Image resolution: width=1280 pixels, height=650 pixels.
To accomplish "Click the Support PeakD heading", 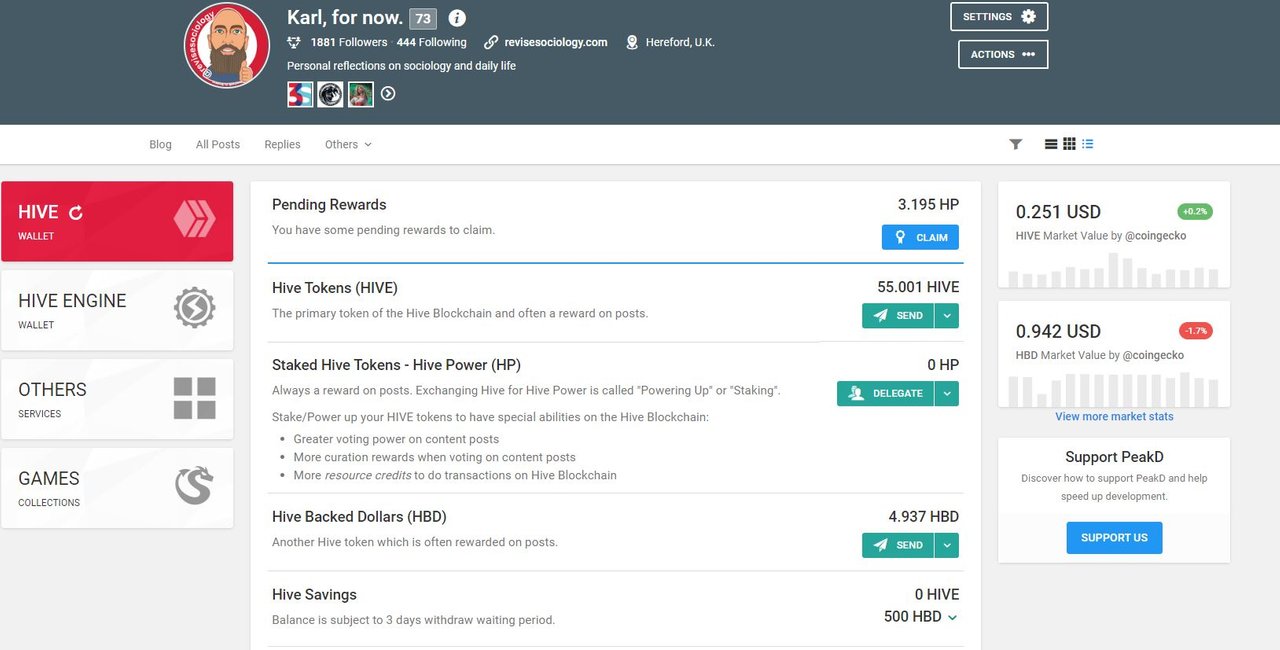I will 1114,457.
